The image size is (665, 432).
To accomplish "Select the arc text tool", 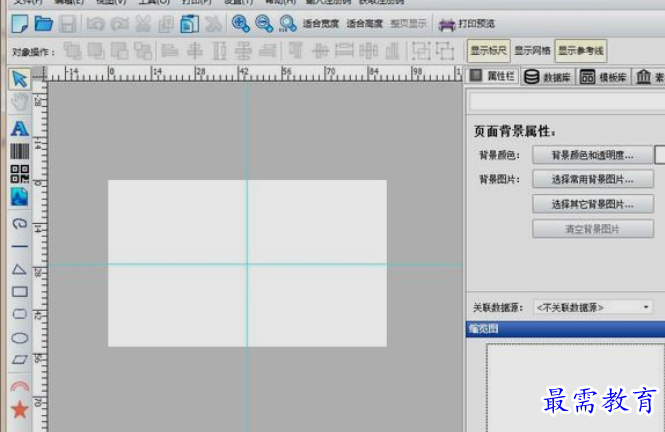I will (20, 386).
